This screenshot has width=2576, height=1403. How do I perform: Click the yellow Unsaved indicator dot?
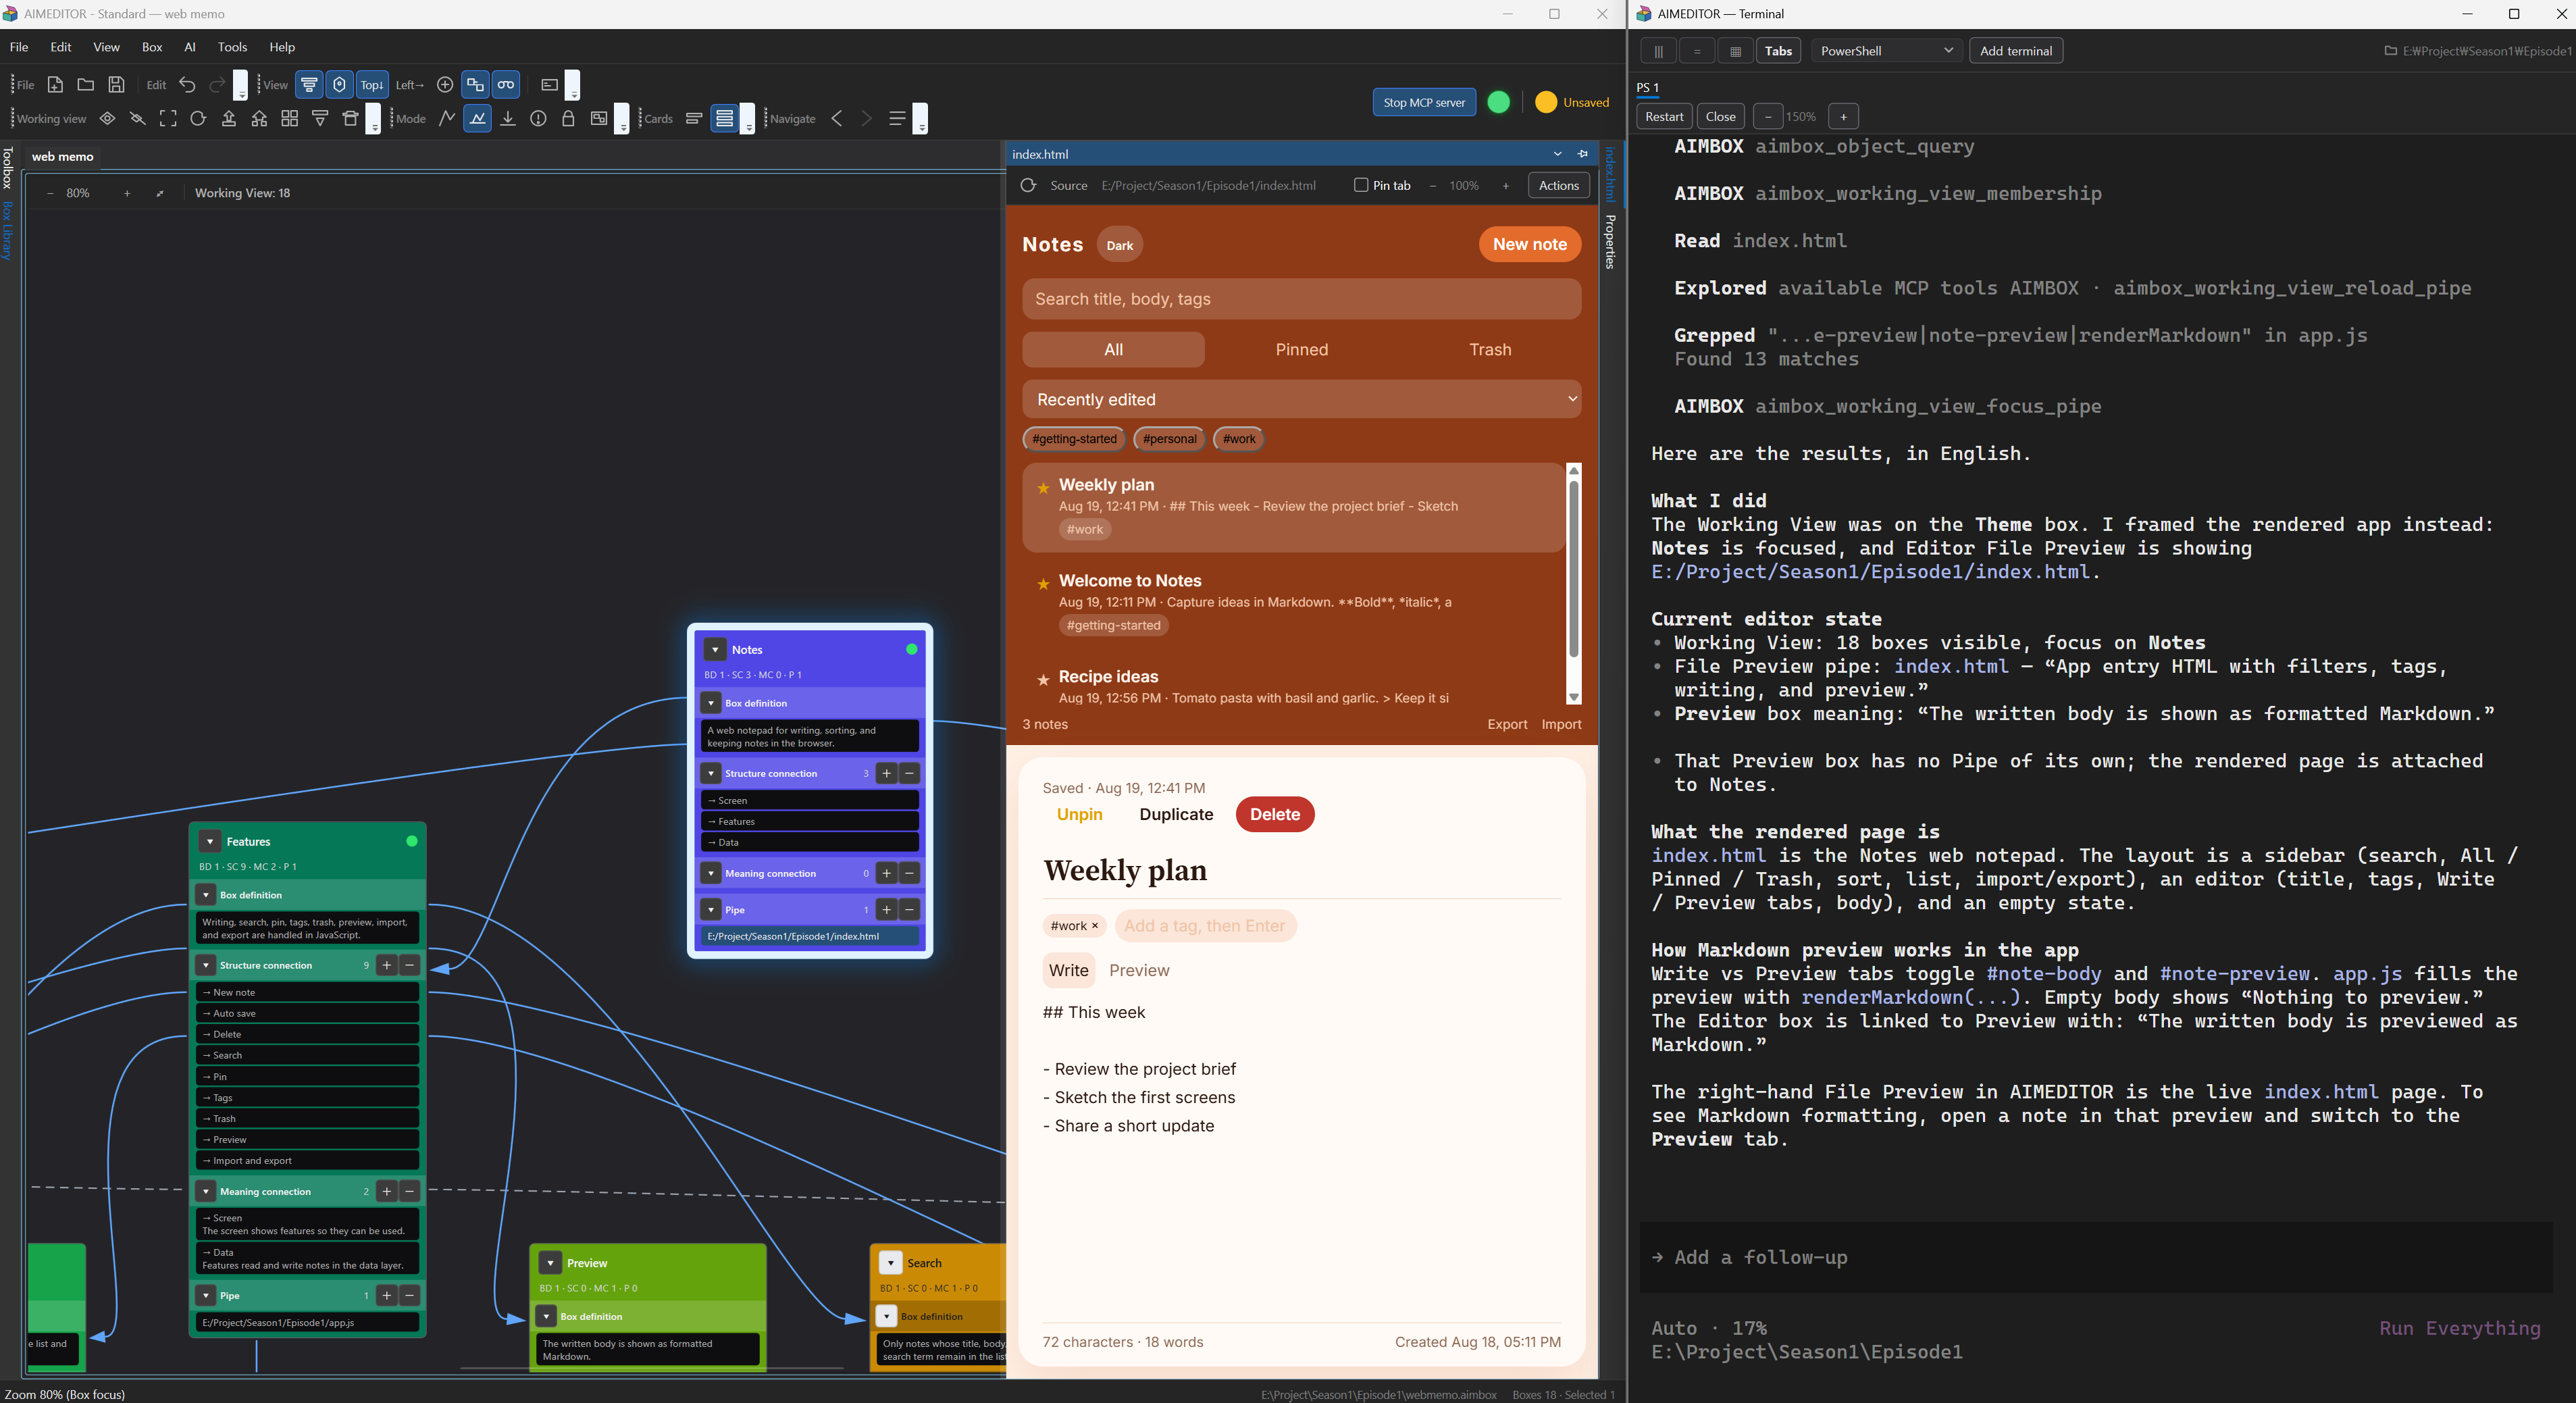(x=1545, y=102)
